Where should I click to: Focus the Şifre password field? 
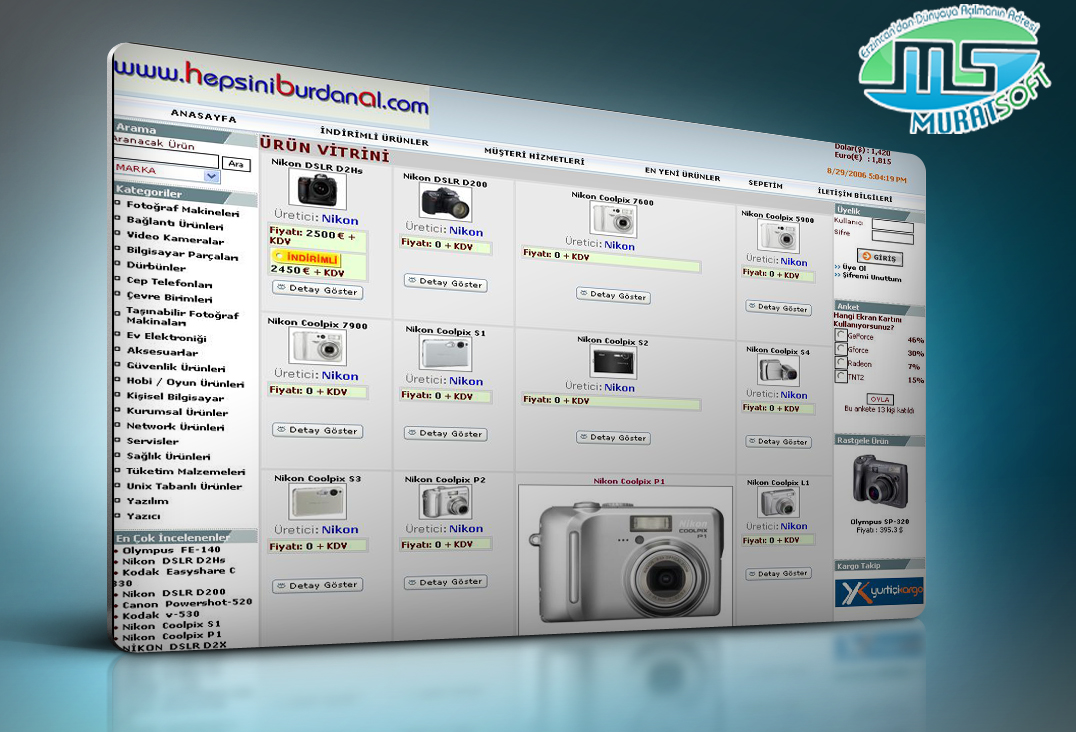pos(893,237)
